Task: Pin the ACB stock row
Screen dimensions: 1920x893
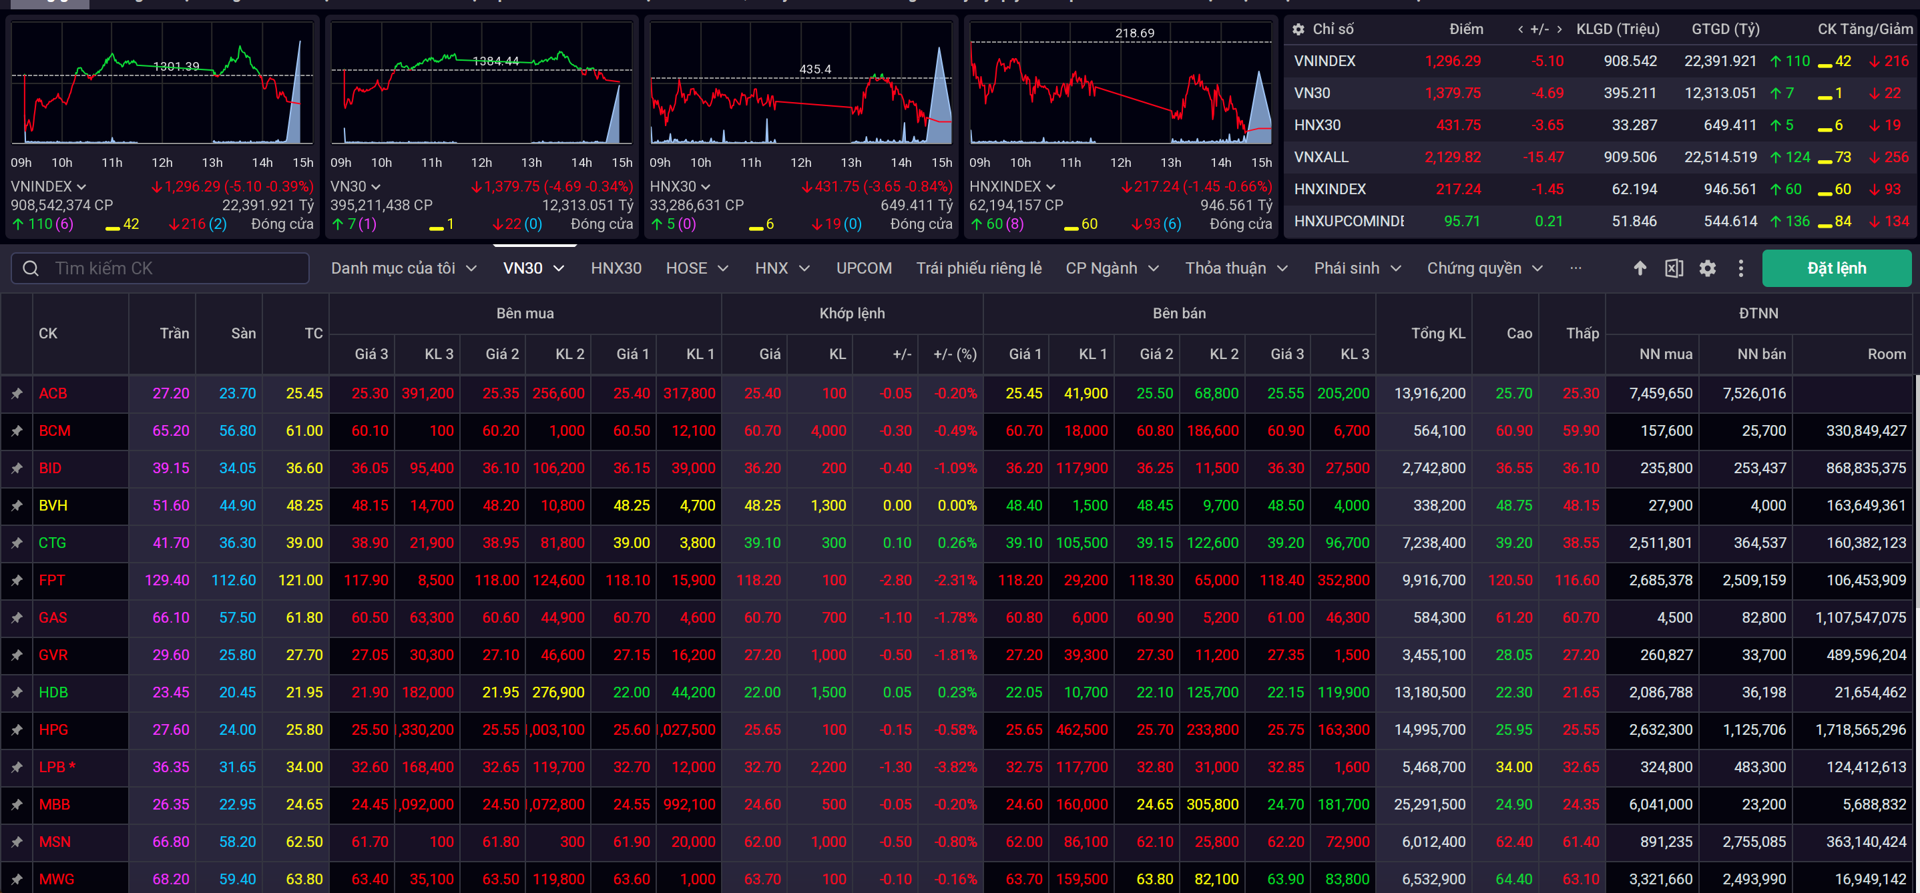Action: 17,394
